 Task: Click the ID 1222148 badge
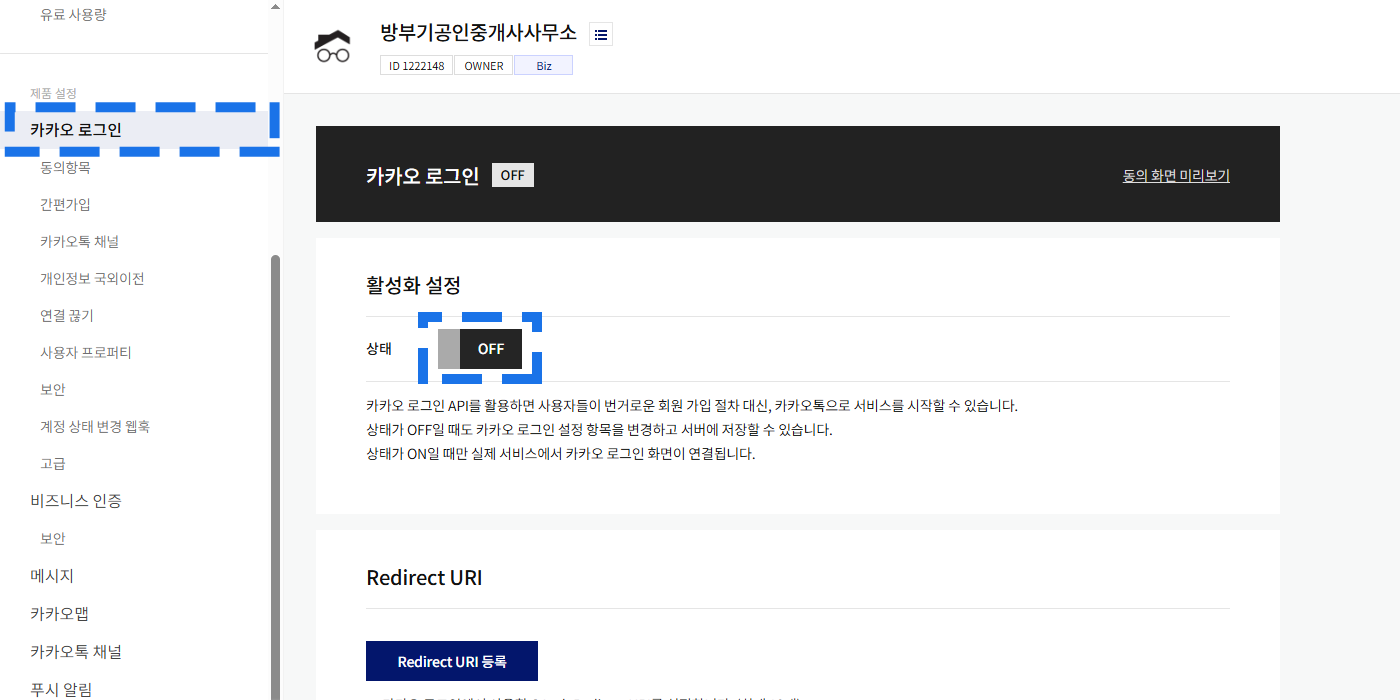click(x=416, y=66)
